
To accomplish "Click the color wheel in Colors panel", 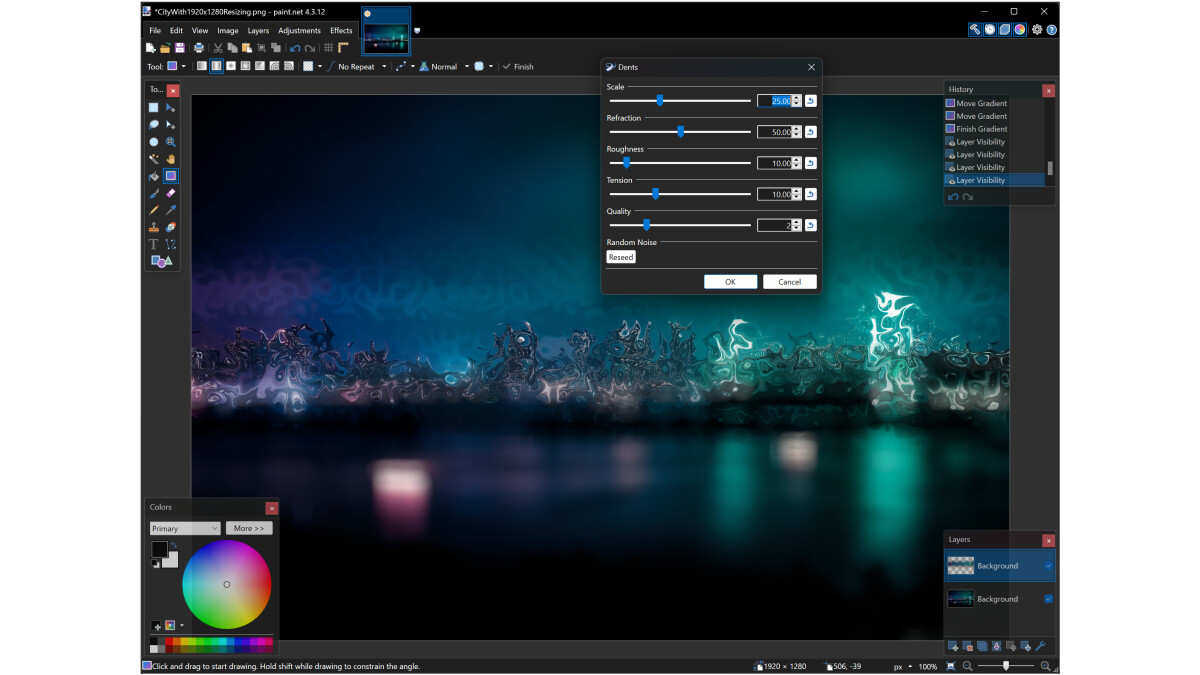I will [x=227, y=584].
